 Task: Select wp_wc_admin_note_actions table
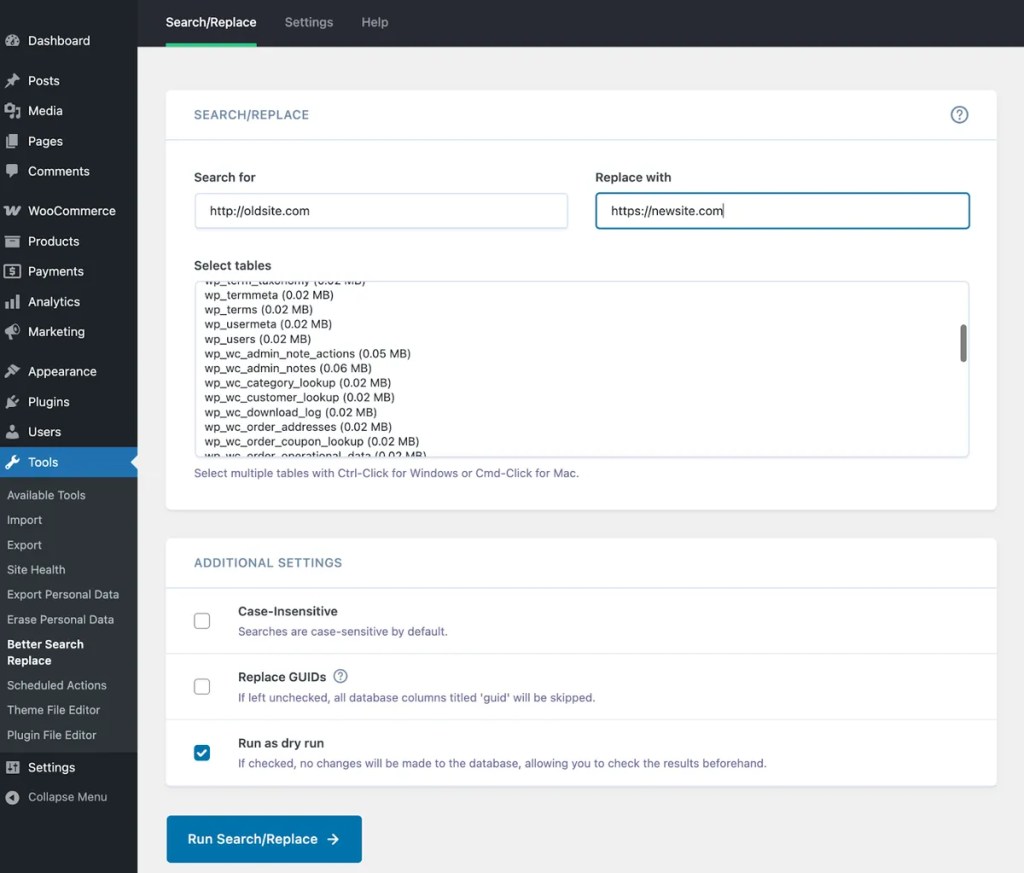(308, 353)
